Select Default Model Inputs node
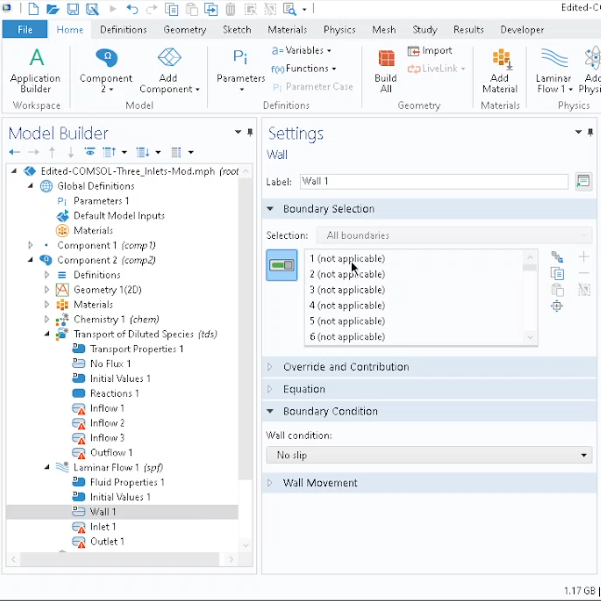601x601 pixels. (119, 215)
